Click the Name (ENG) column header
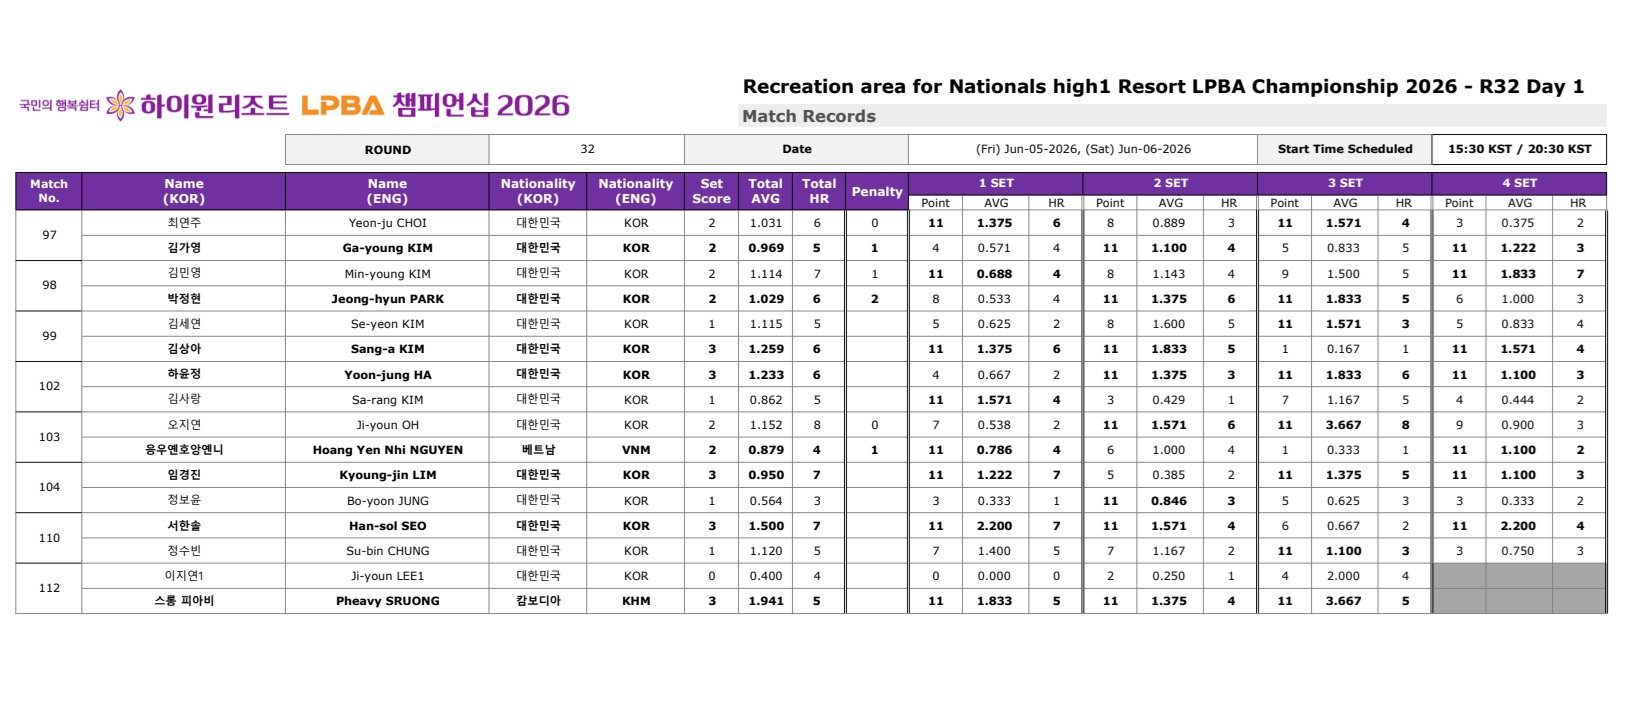Image resolution: width=1632 pixels, height=728 pixels. (387, 191)
